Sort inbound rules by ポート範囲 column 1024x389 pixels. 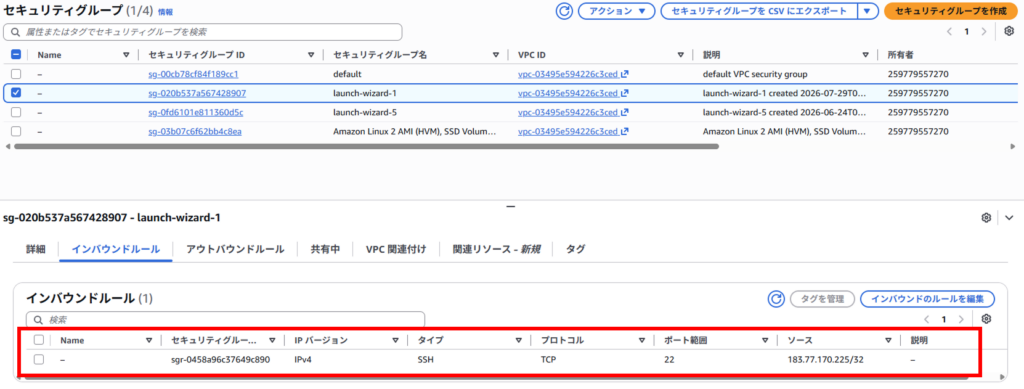pyautogui.click(x=765, y=340)
